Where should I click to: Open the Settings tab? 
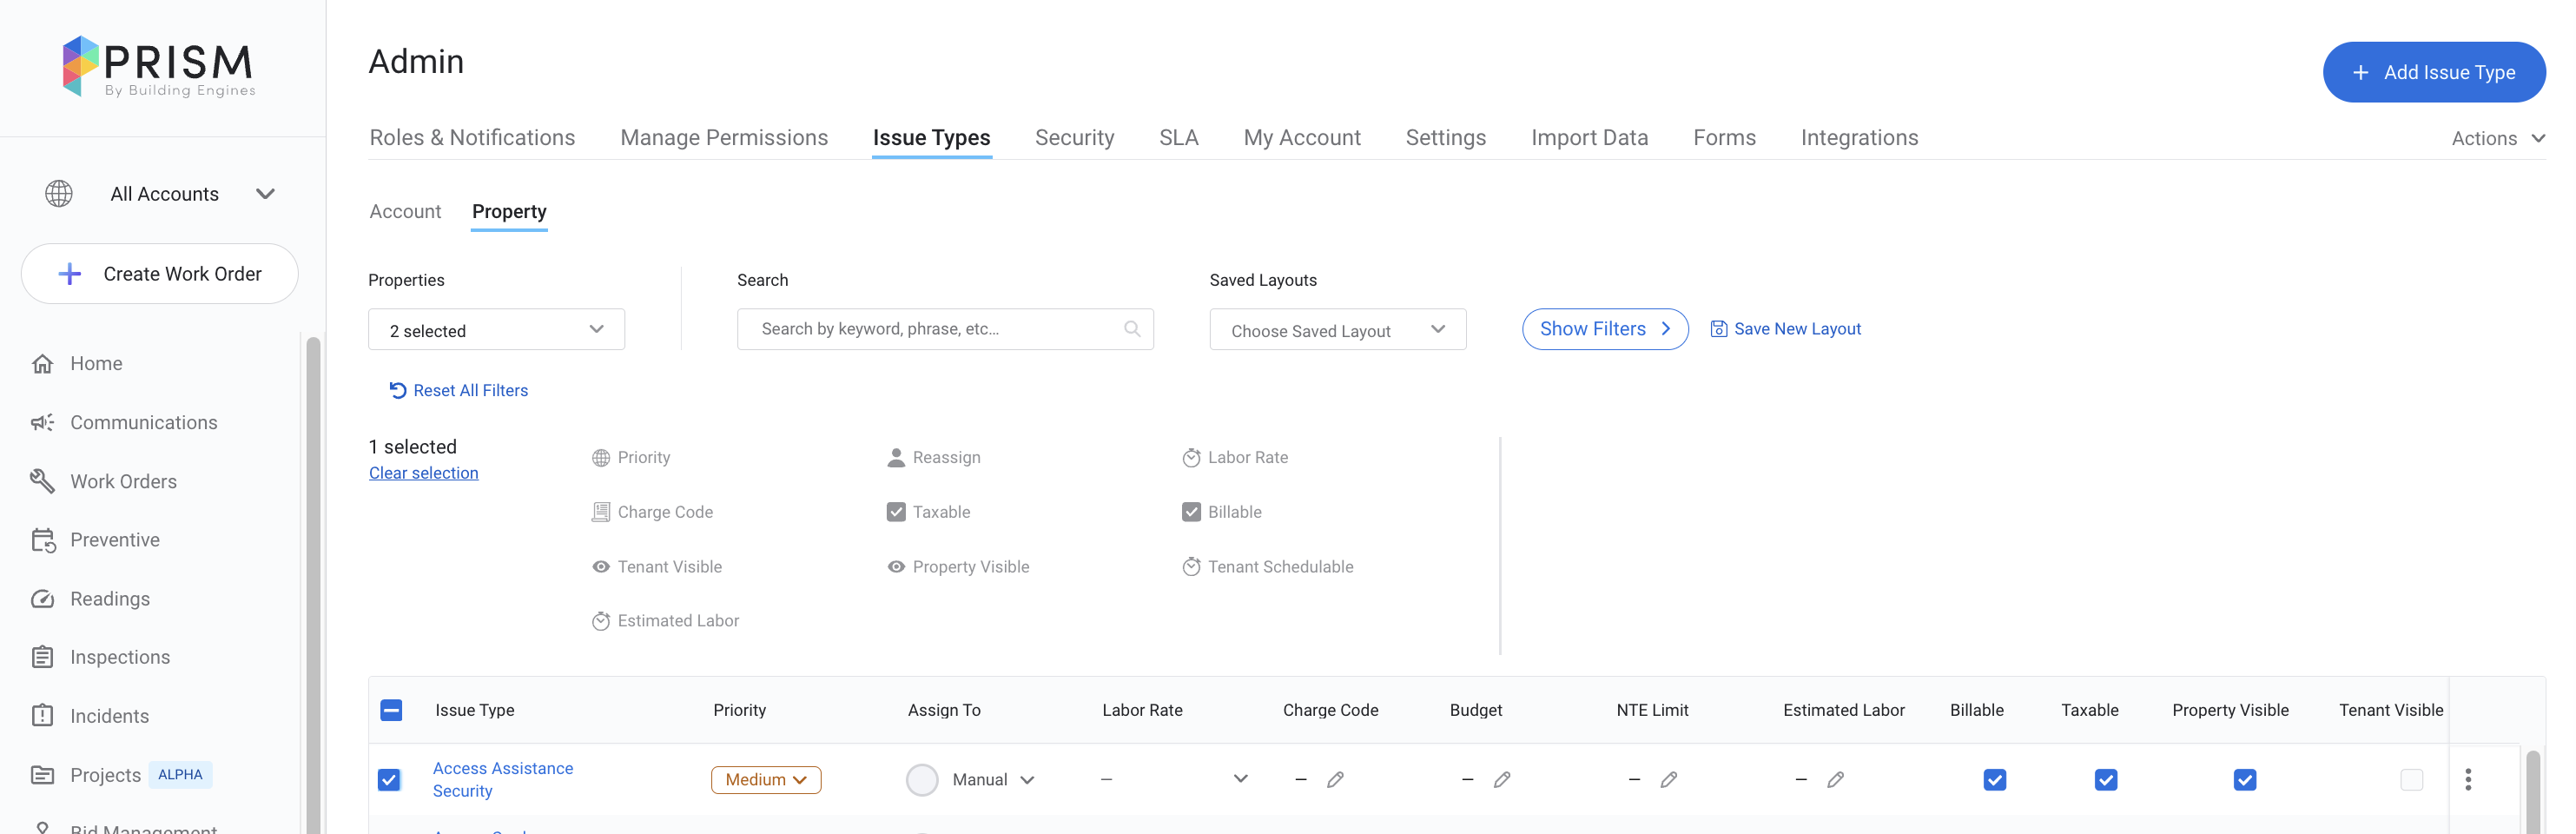point(1445,138)
